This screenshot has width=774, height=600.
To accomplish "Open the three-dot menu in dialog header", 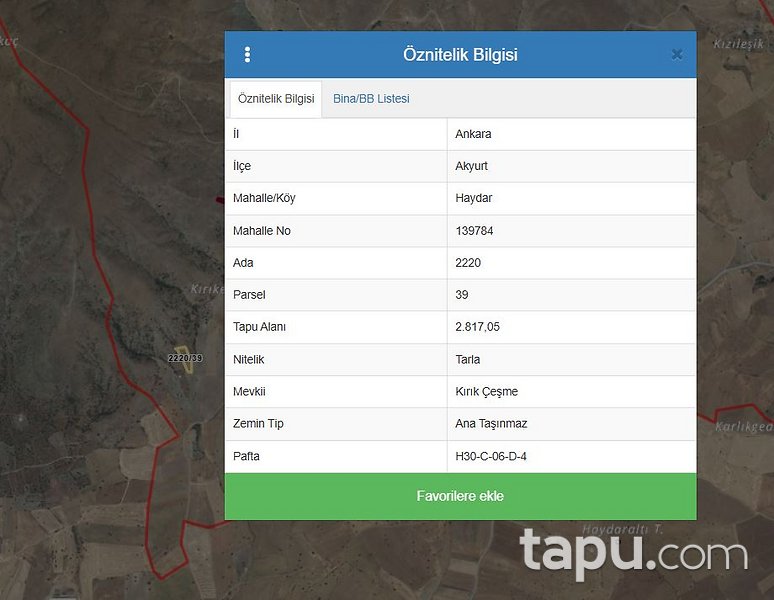I will click(x=247, y=55).
